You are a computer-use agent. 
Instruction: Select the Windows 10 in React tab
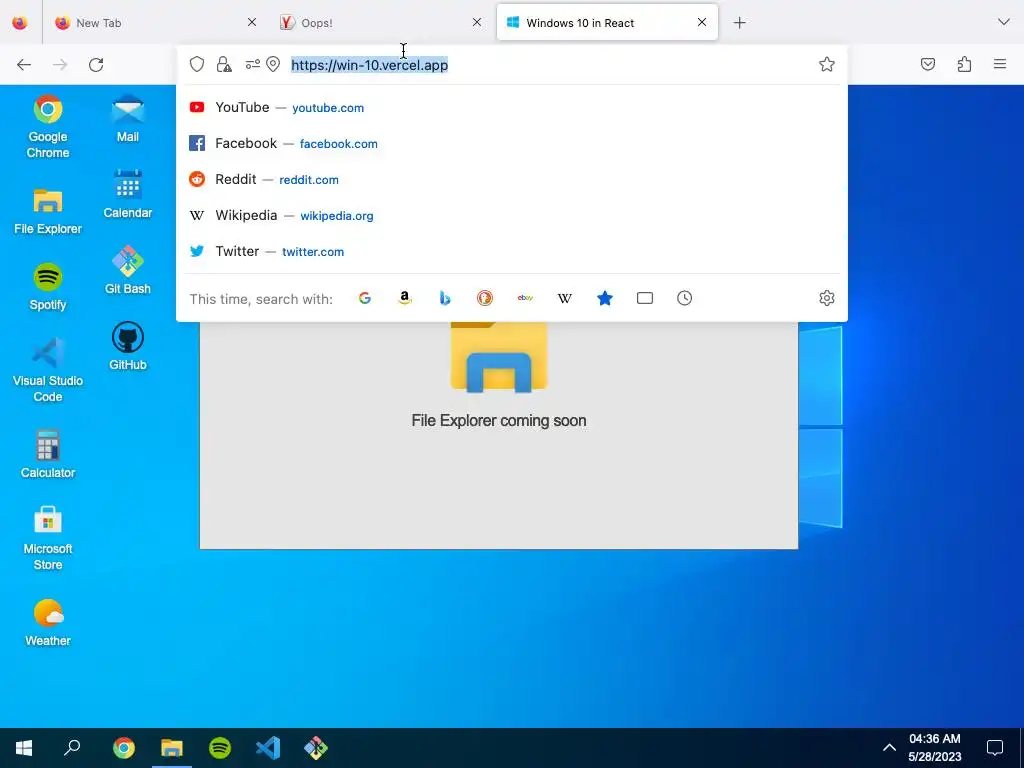[607, 23]
